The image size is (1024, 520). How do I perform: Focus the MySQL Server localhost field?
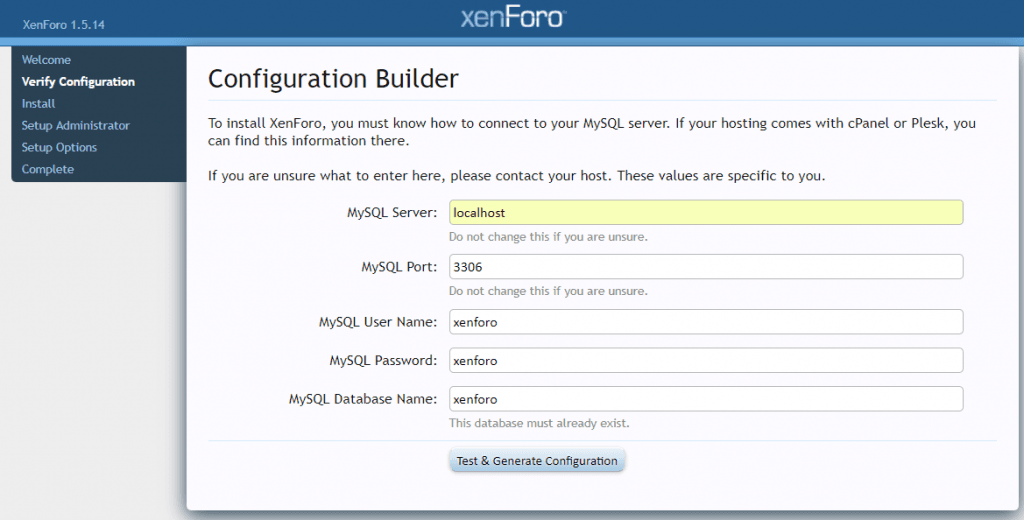pyautogui.click(x=706, y=212)
